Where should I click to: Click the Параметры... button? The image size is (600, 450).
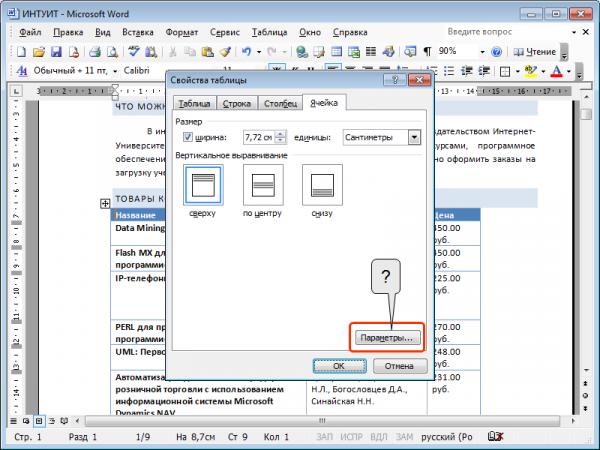click(x=387, y=338)
